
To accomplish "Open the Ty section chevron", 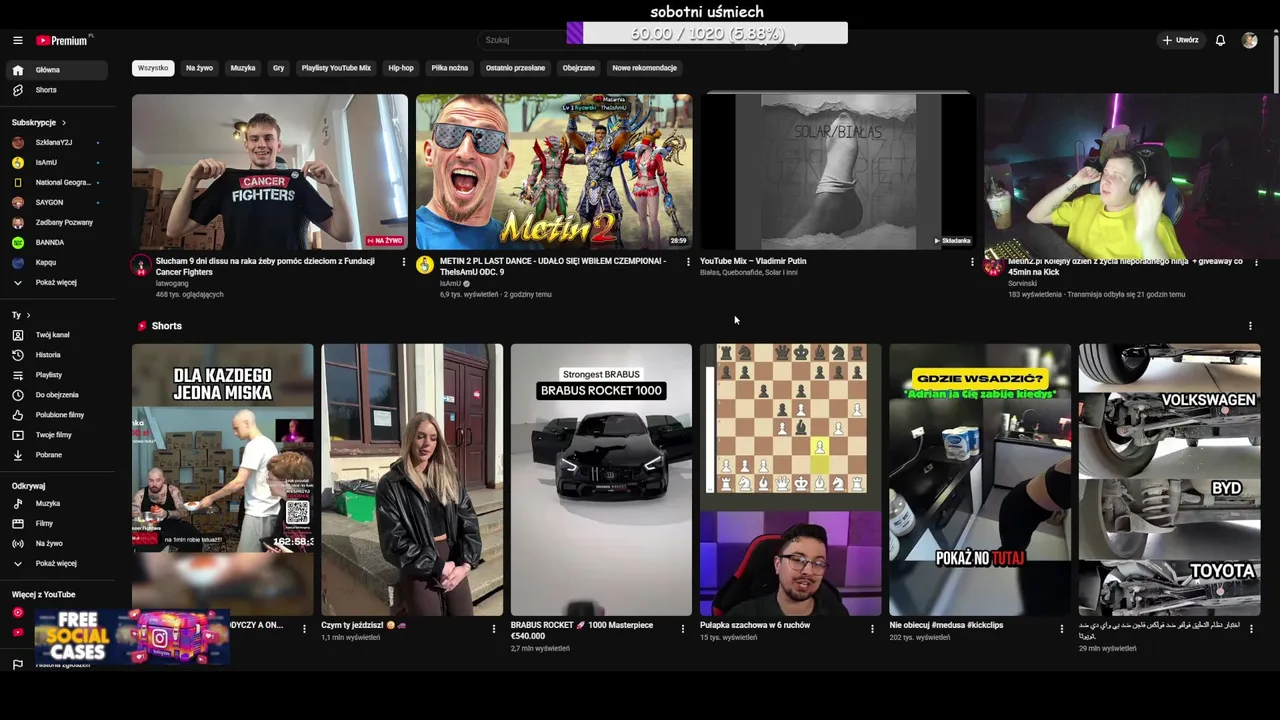I will tap(28, 315).
